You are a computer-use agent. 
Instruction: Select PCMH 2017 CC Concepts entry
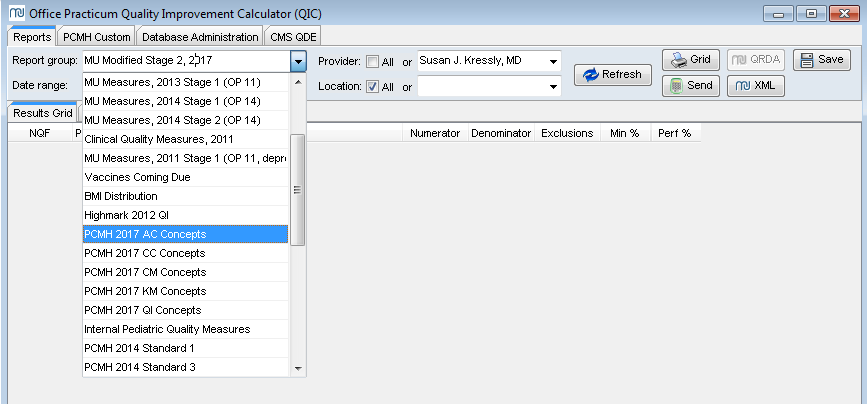click(x=186, y=253)
